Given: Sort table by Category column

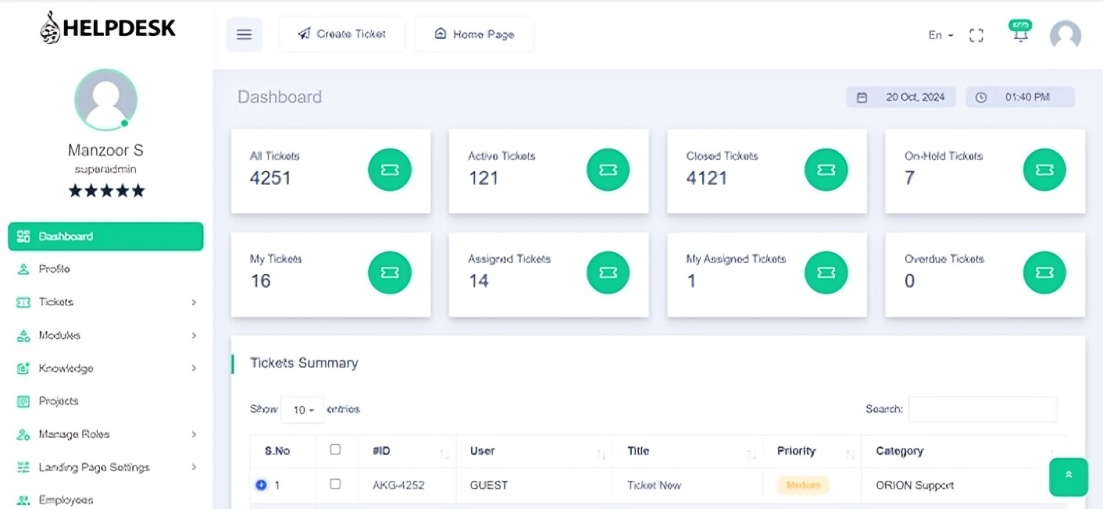Looking at the screenshot, I should (964, 451).
